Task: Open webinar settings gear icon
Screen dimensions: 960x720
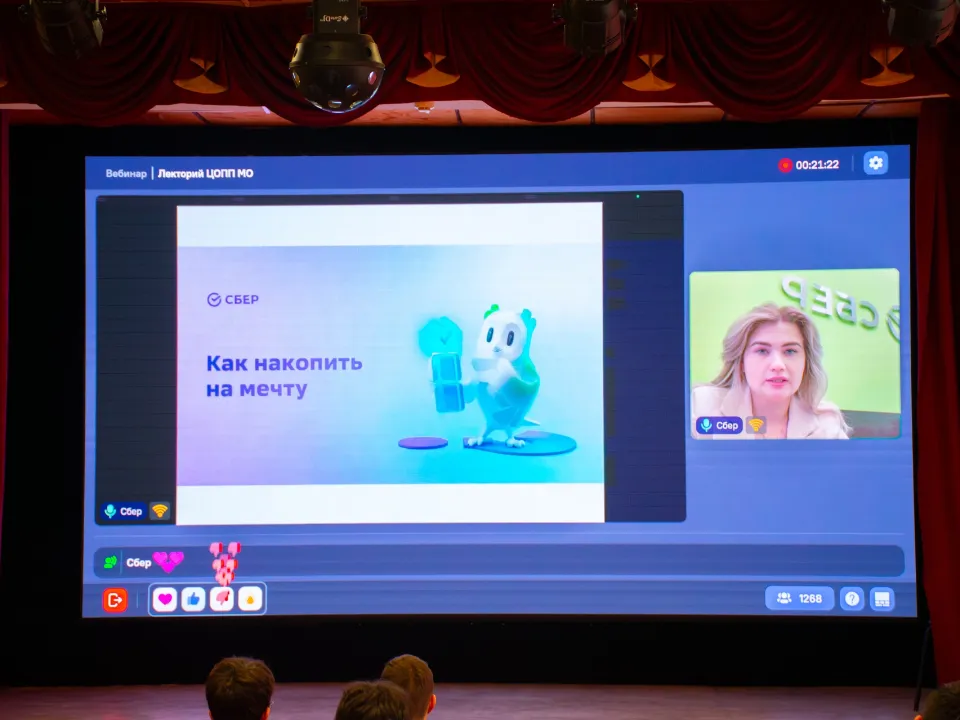Action: point(876,163)
